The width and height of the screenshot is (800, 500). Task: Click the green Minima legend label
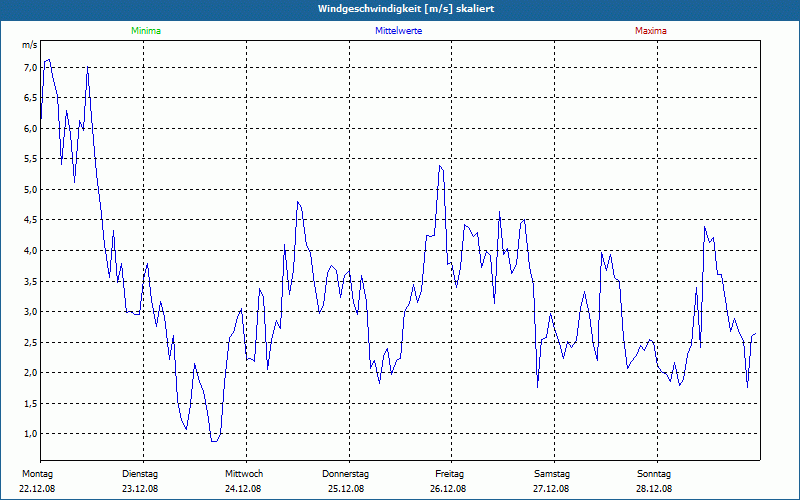point(146,31)
